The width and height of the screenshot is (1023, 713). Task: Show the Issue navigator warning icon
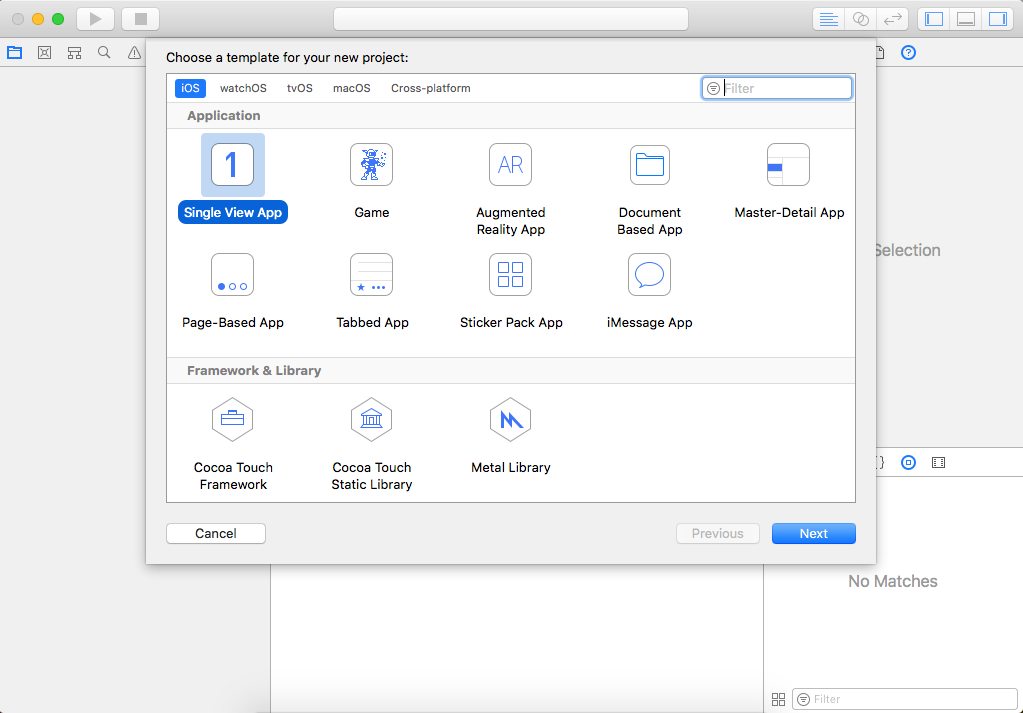(x=134, y=53)
